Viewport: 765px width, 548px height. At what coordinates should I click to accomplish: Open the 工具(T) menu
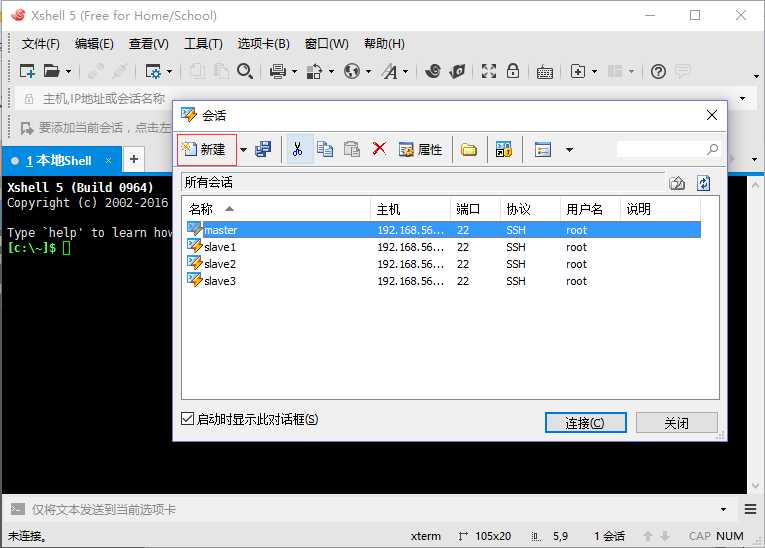click(x=203, y=44)
